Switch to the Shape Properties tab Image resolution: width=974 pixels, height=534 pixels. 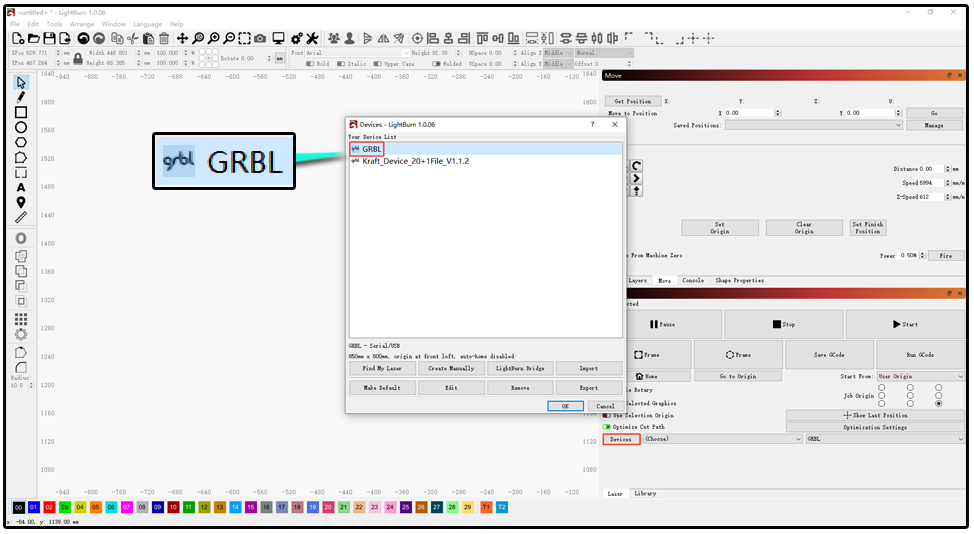pyautogui.click(x=739, y=281)
